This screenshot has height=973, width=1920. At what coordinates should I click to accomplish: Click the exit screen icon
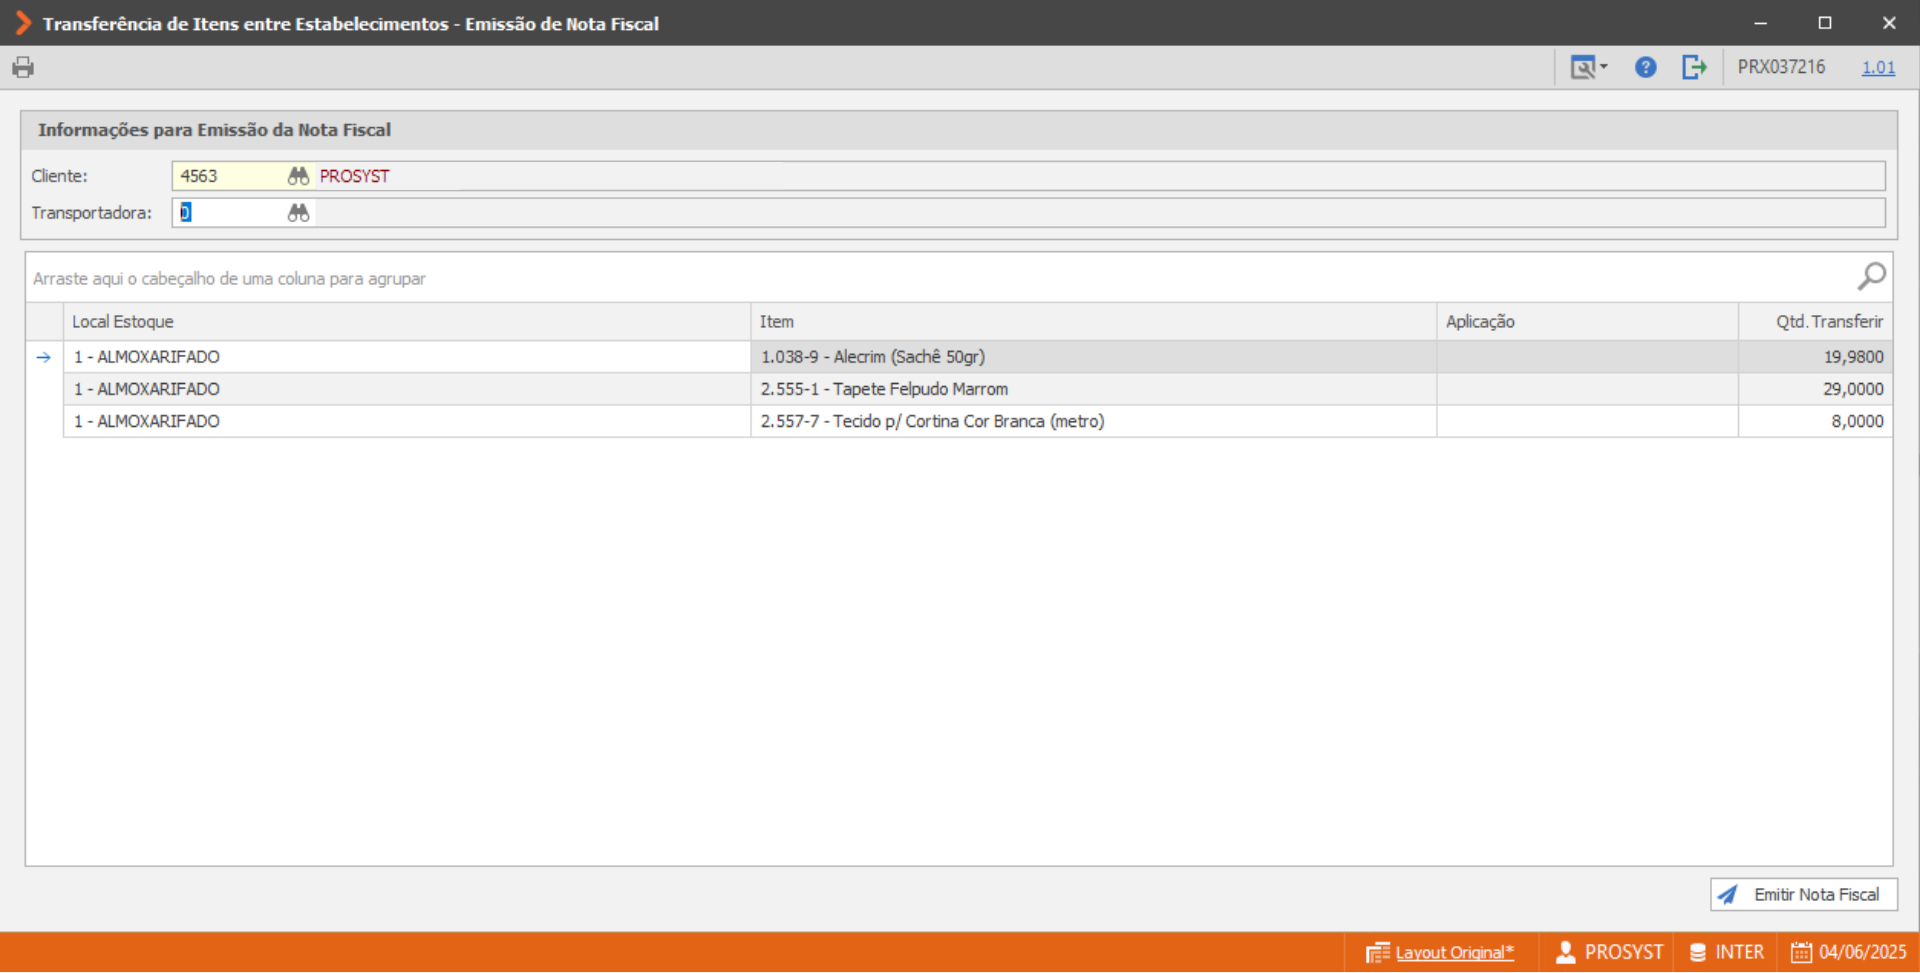(1694, 67)
